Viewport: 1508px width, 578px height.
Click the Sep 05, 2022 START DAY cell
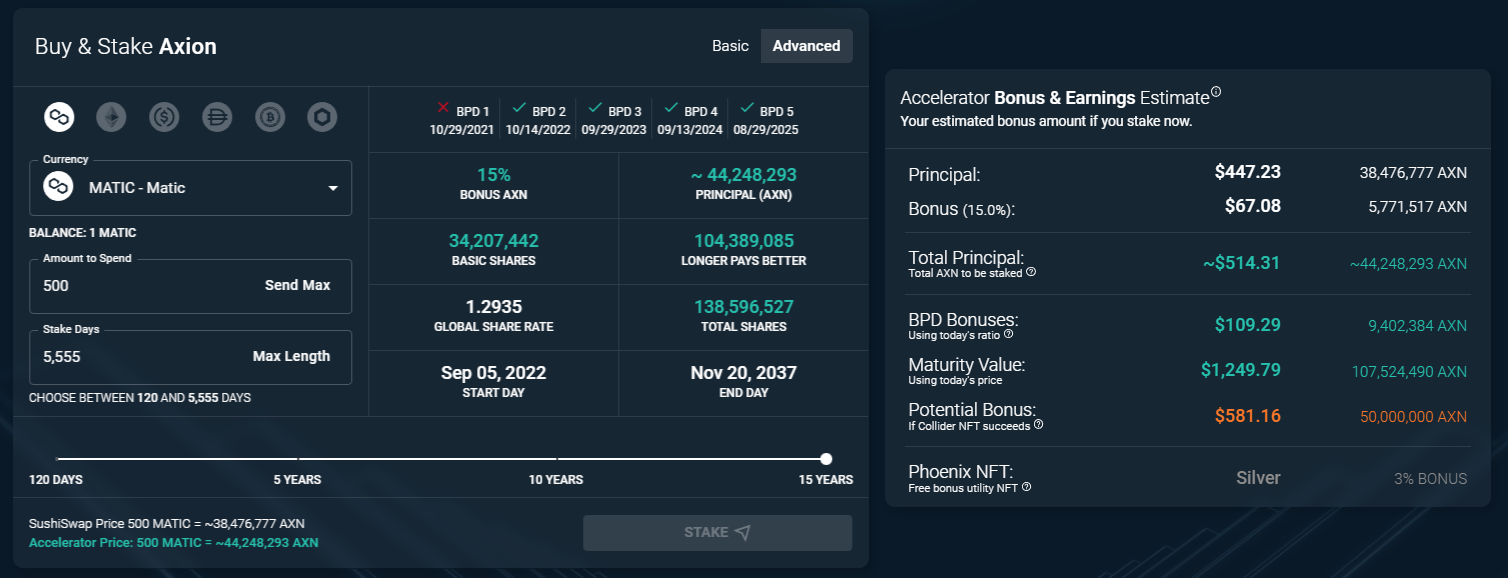(x=494, y=383)
